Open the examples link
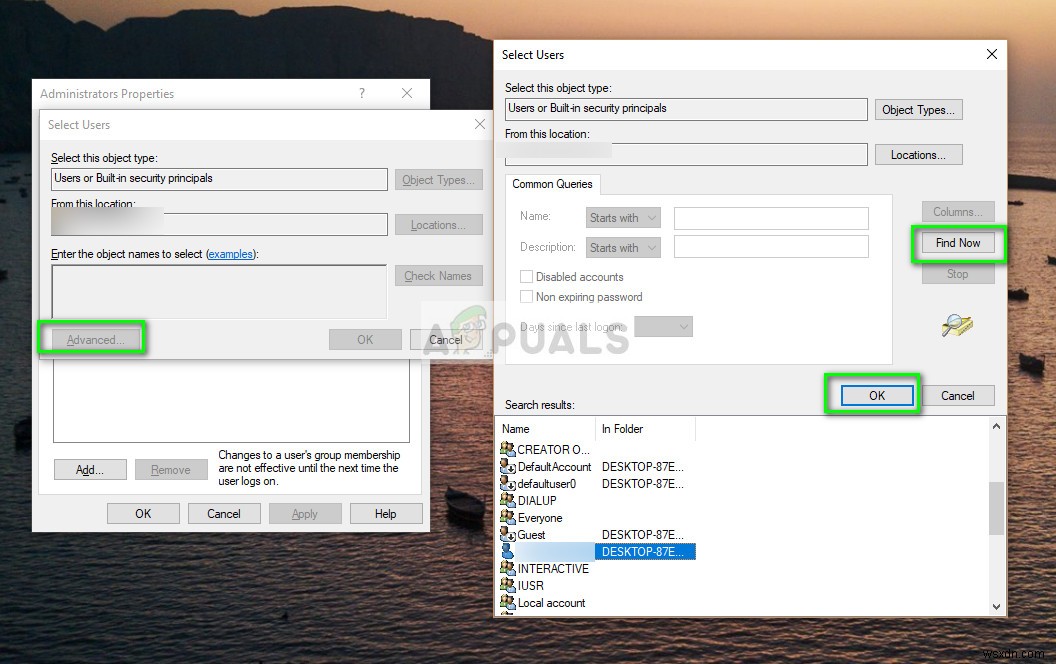This screenshot has height=664, width=1056. coord(231,254)
